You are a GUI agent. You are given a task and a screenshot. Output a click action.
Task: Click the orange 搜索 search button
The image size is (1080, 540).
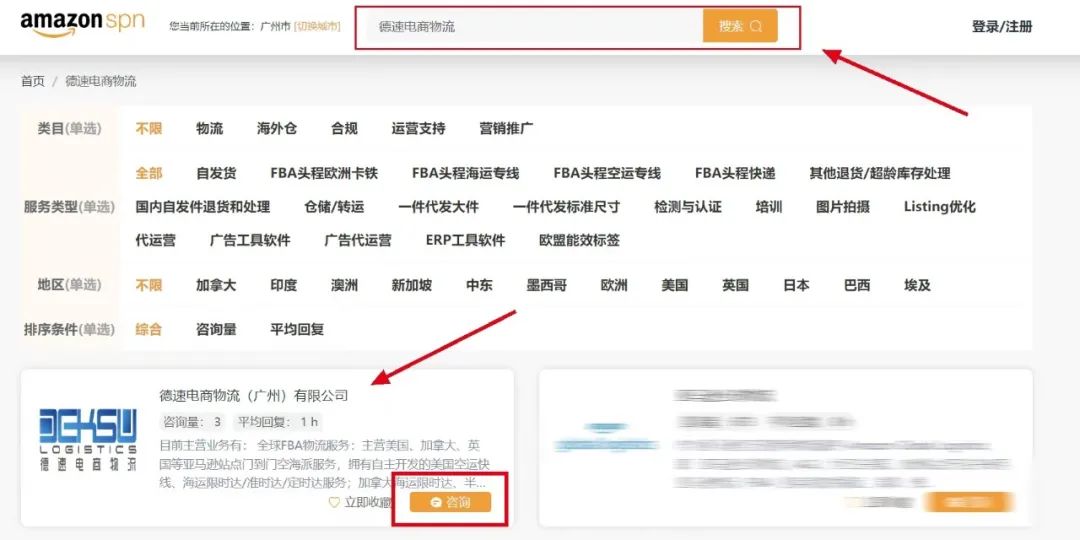[x=739, y=26]
